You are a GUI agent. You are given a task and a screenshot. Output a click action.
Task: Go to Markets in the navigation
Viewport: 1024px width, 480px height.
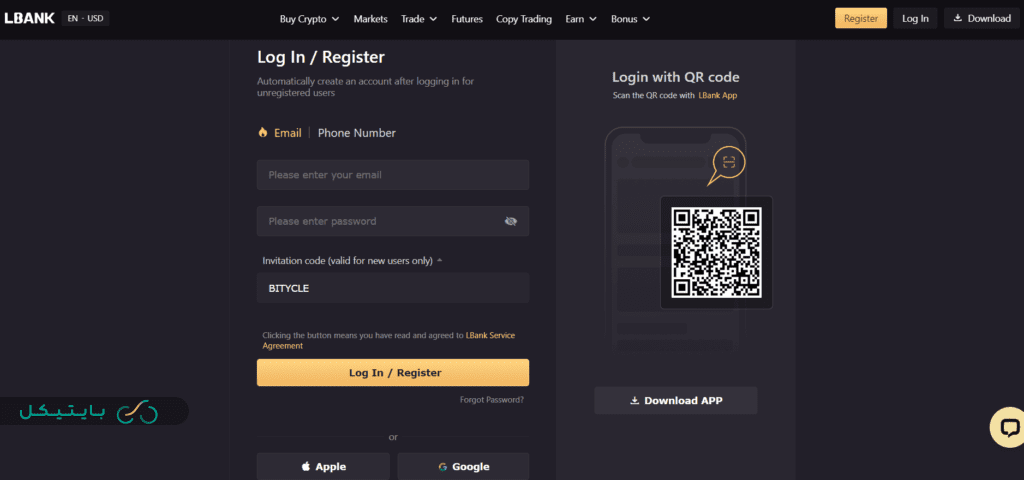click(370, 19)
